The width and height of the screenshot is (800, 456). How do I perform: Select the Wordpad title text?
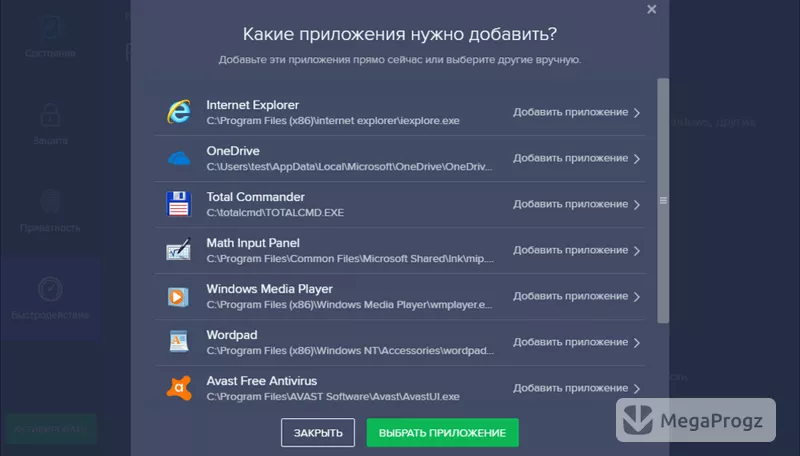(232, 335)
